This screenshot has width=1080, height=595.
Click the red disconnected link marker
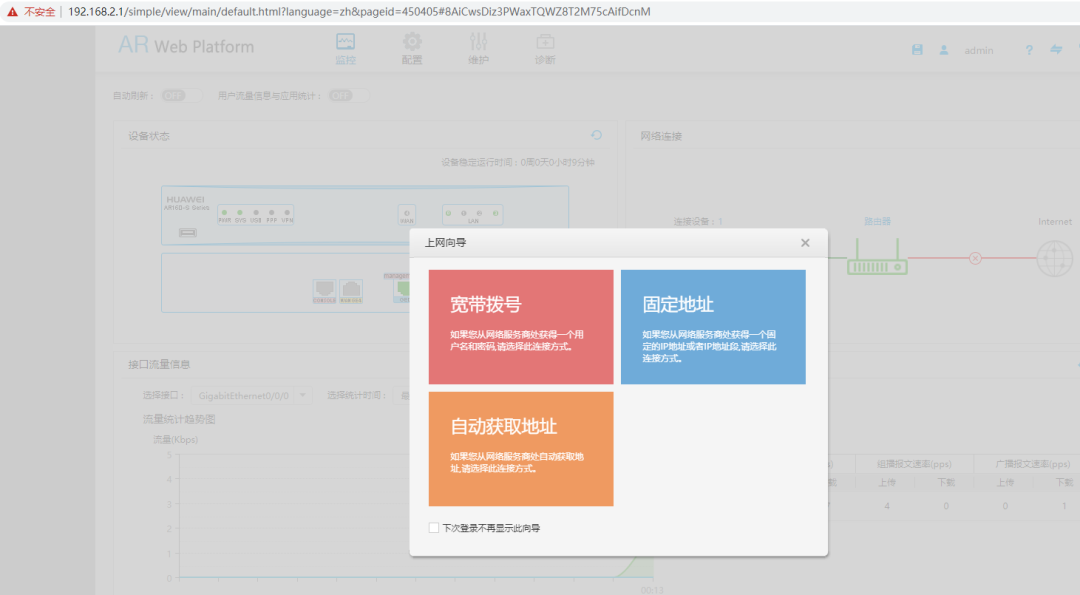pyautogui.click(x=975, y=258)
